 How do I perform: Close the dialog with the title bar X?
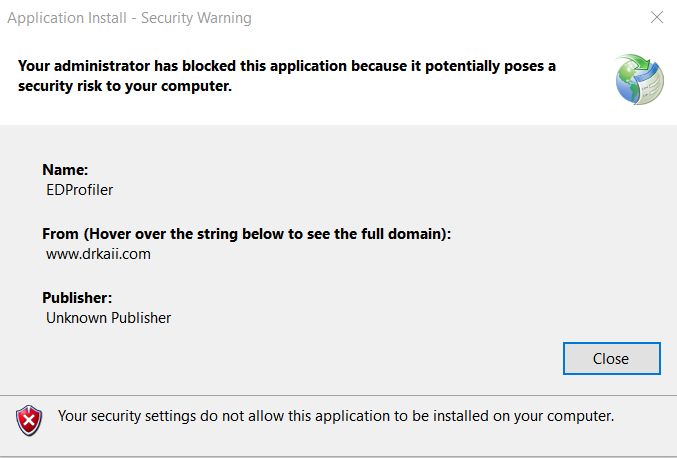coord(657,17)
